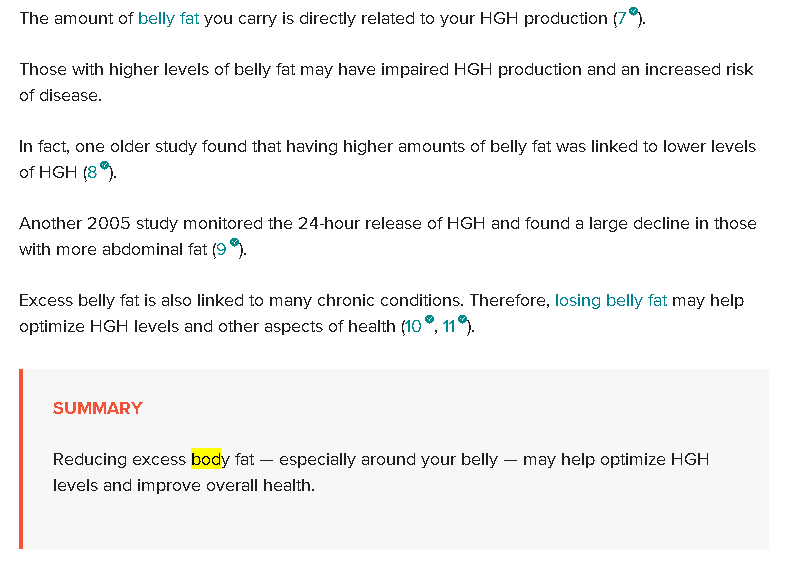The height and width of the screenshot is (562, 789).
Task: Open citation number 8
Action: (x=92, y=173)
